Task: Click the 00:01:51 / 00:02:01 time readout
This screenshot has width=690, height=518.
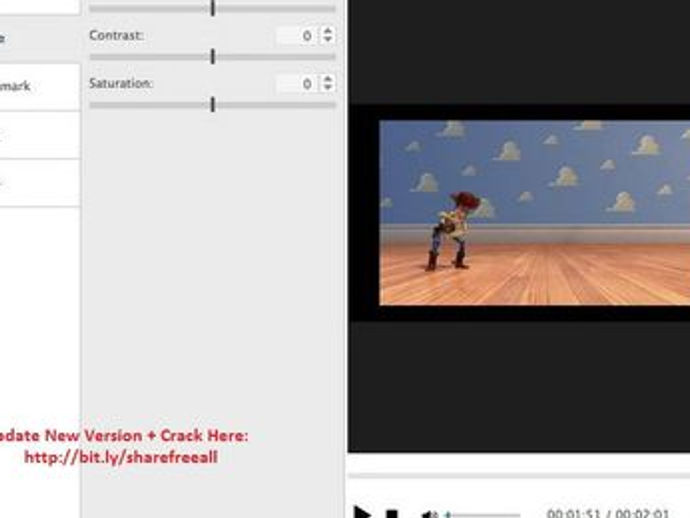Action: (608, 513)
